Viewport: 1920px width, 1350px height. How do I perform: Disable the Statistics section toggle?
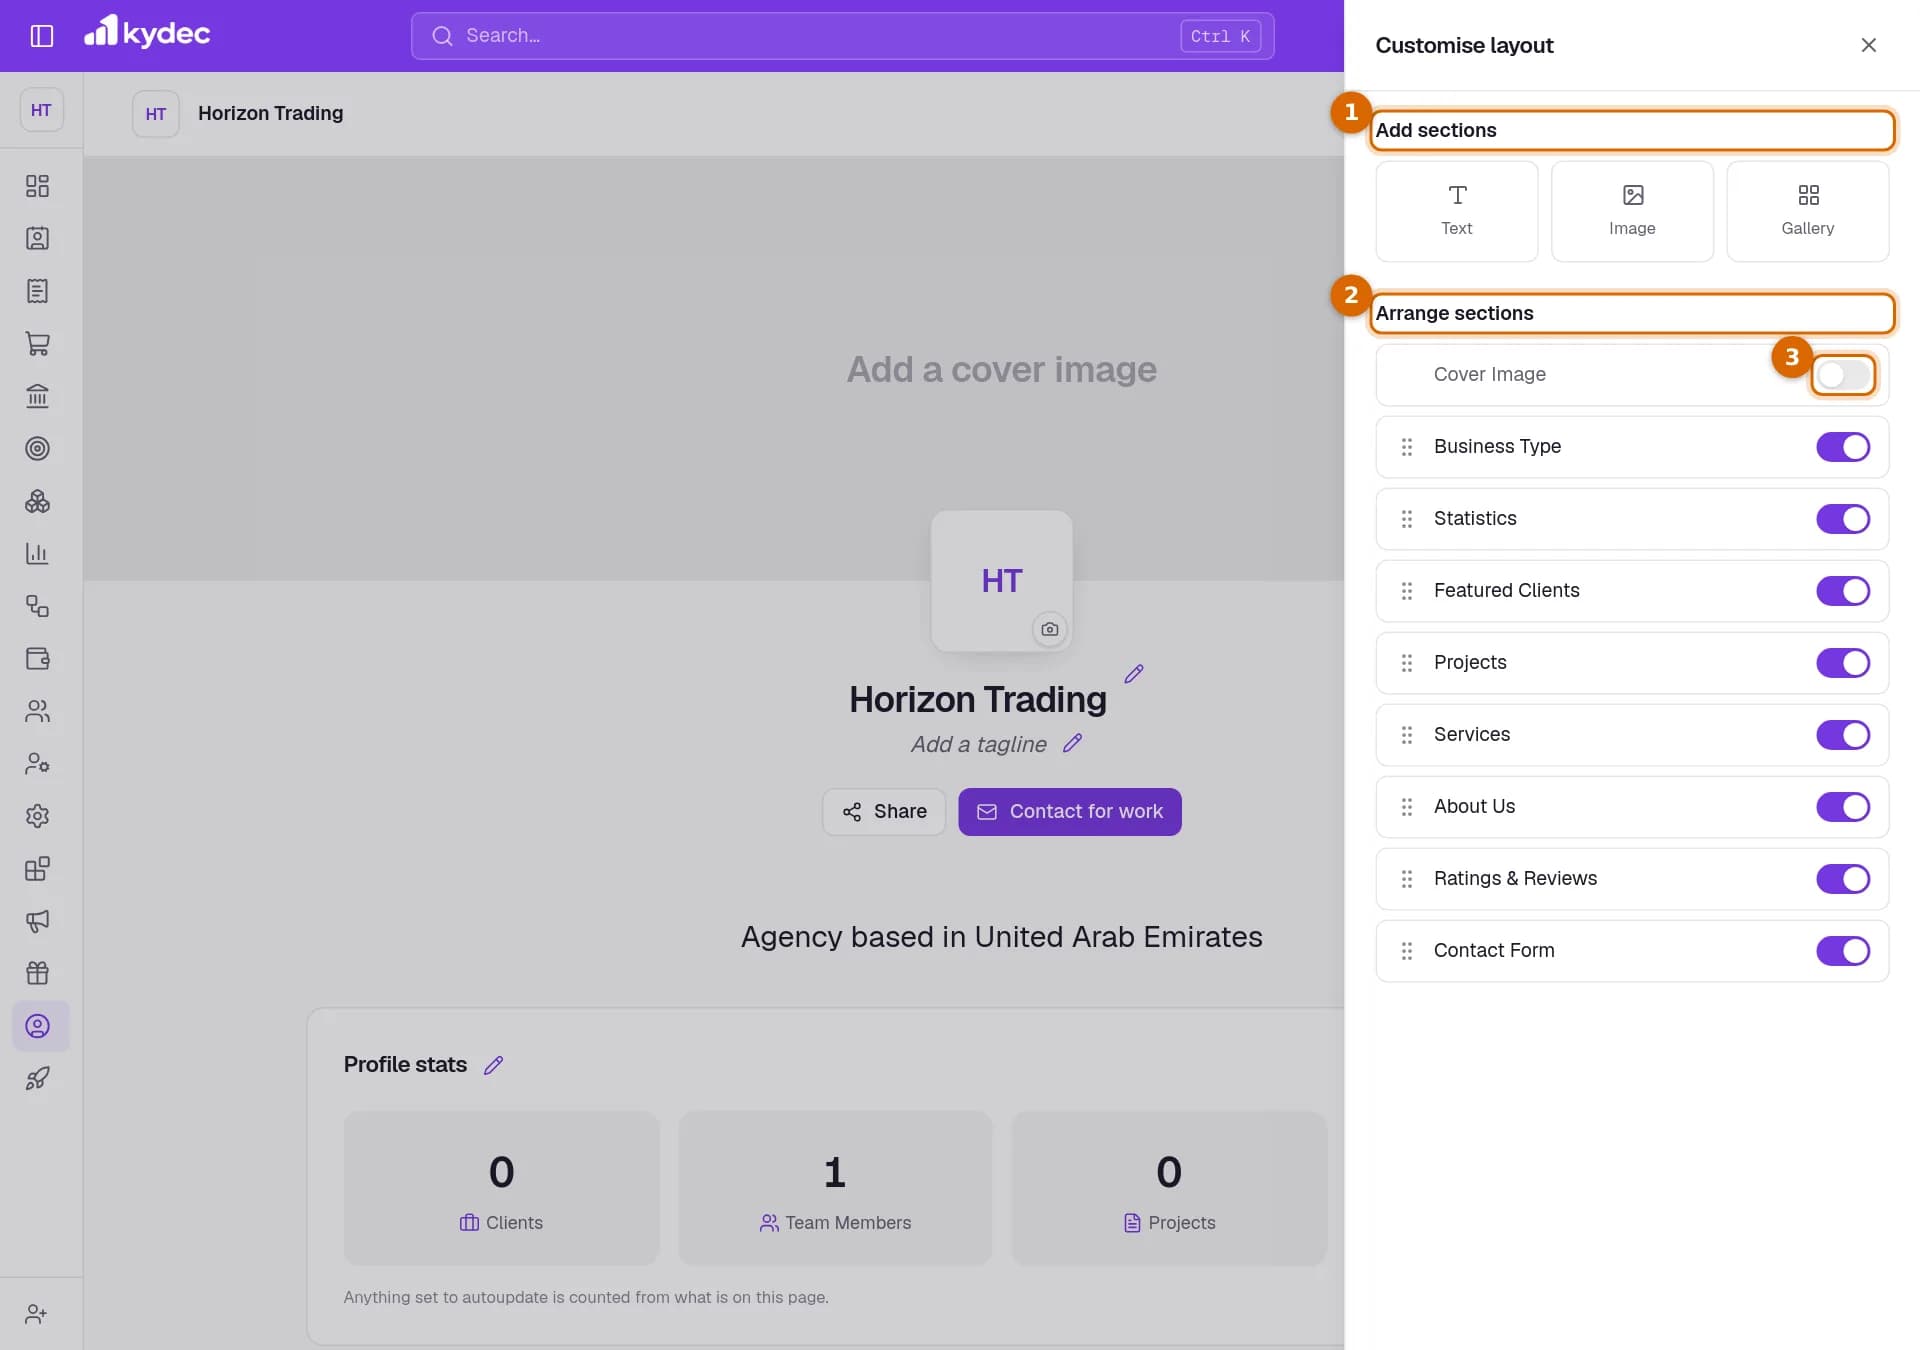[1843, 519]
